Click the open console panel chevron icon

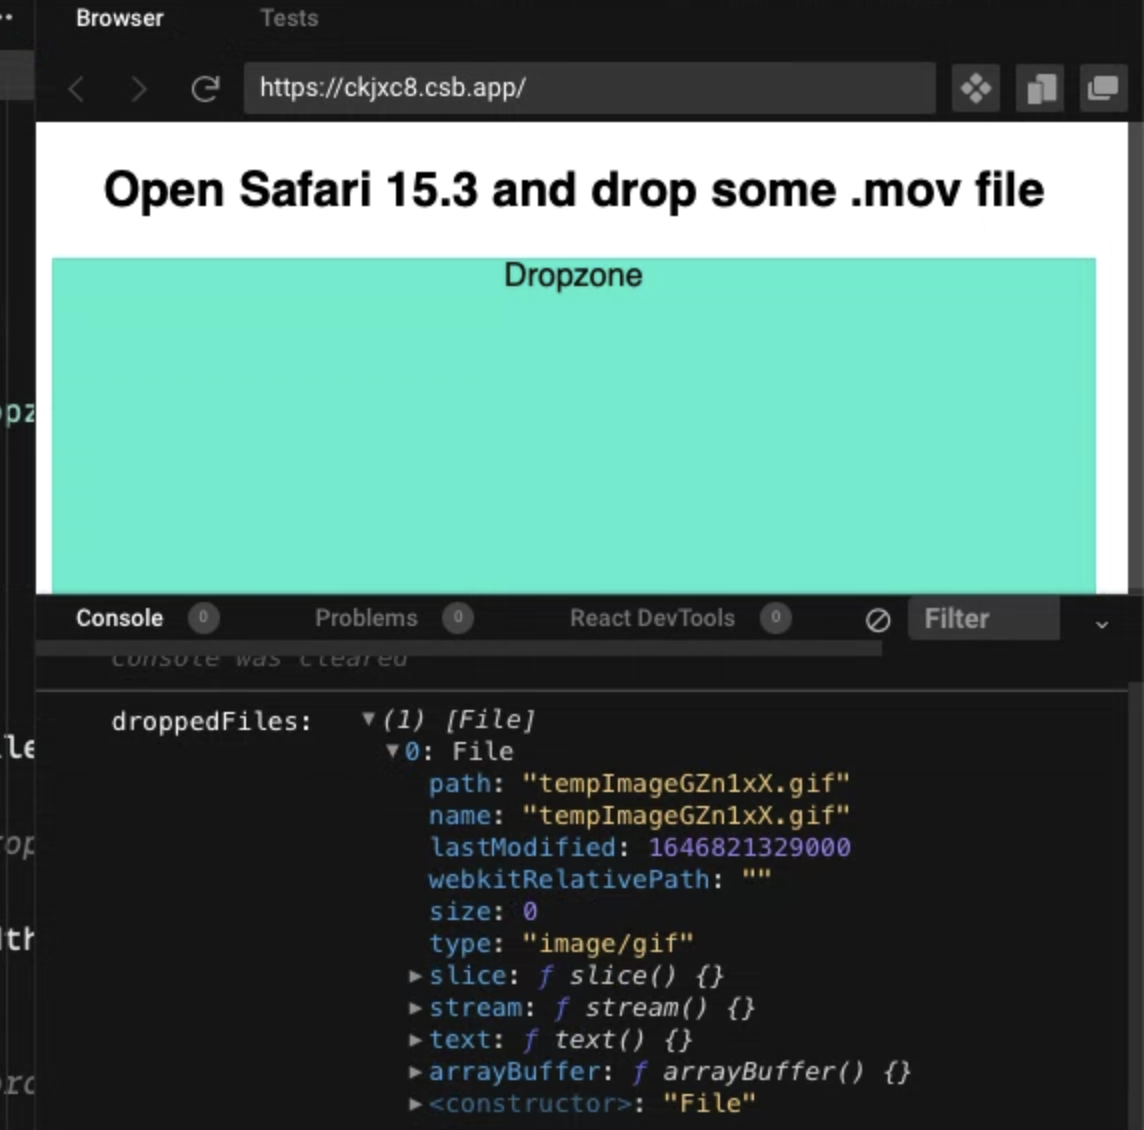[x=1103, y=624]
